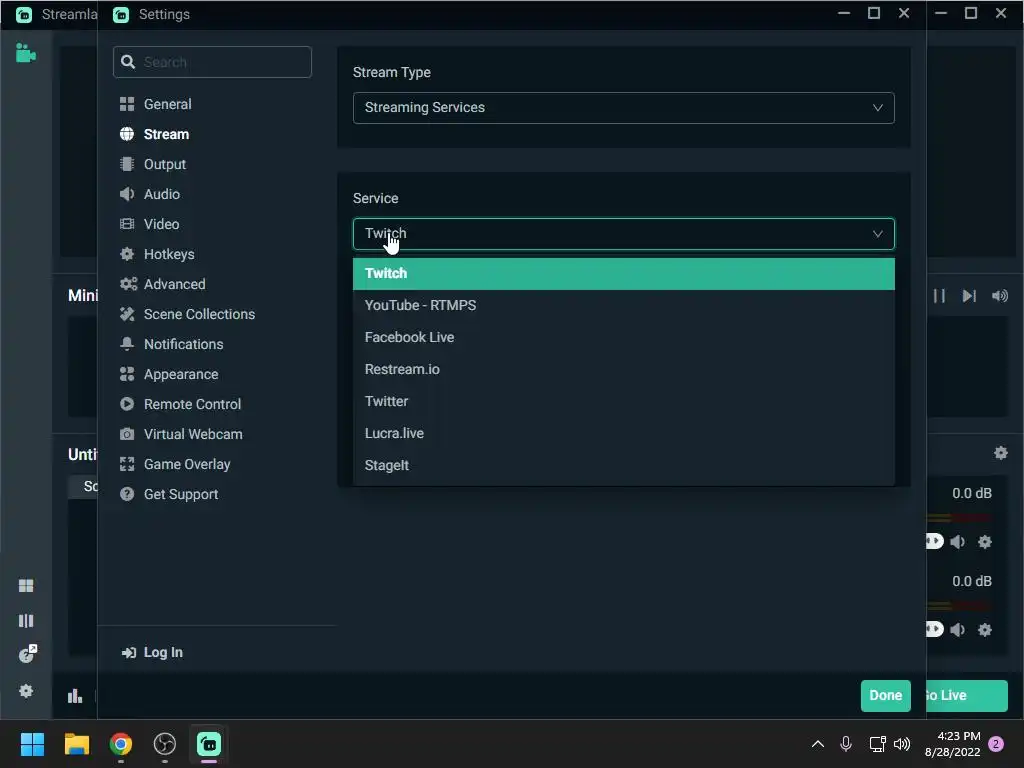The image size is (1024, 768).
Task: Open Remote Control settings
Action: click(180, 404)
